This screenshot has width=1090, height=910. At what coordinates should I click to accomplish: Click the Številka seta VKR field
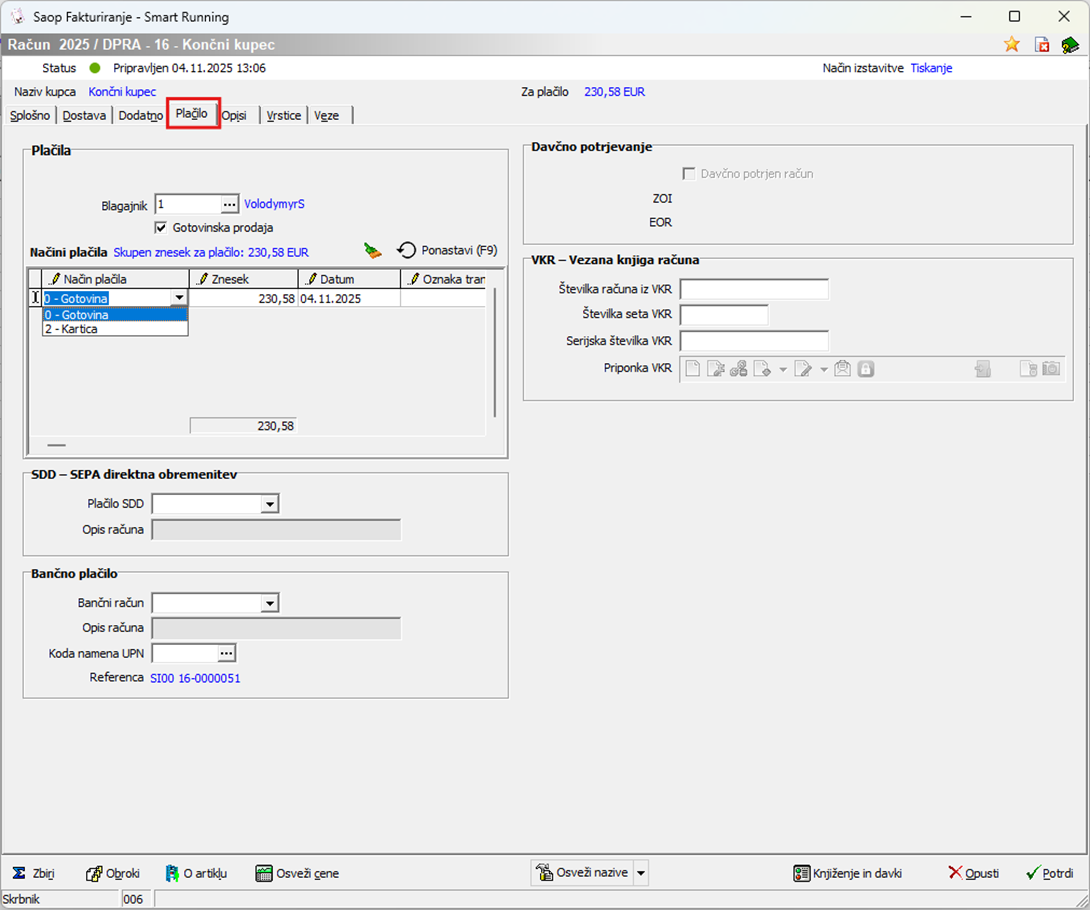coord(724,315)
